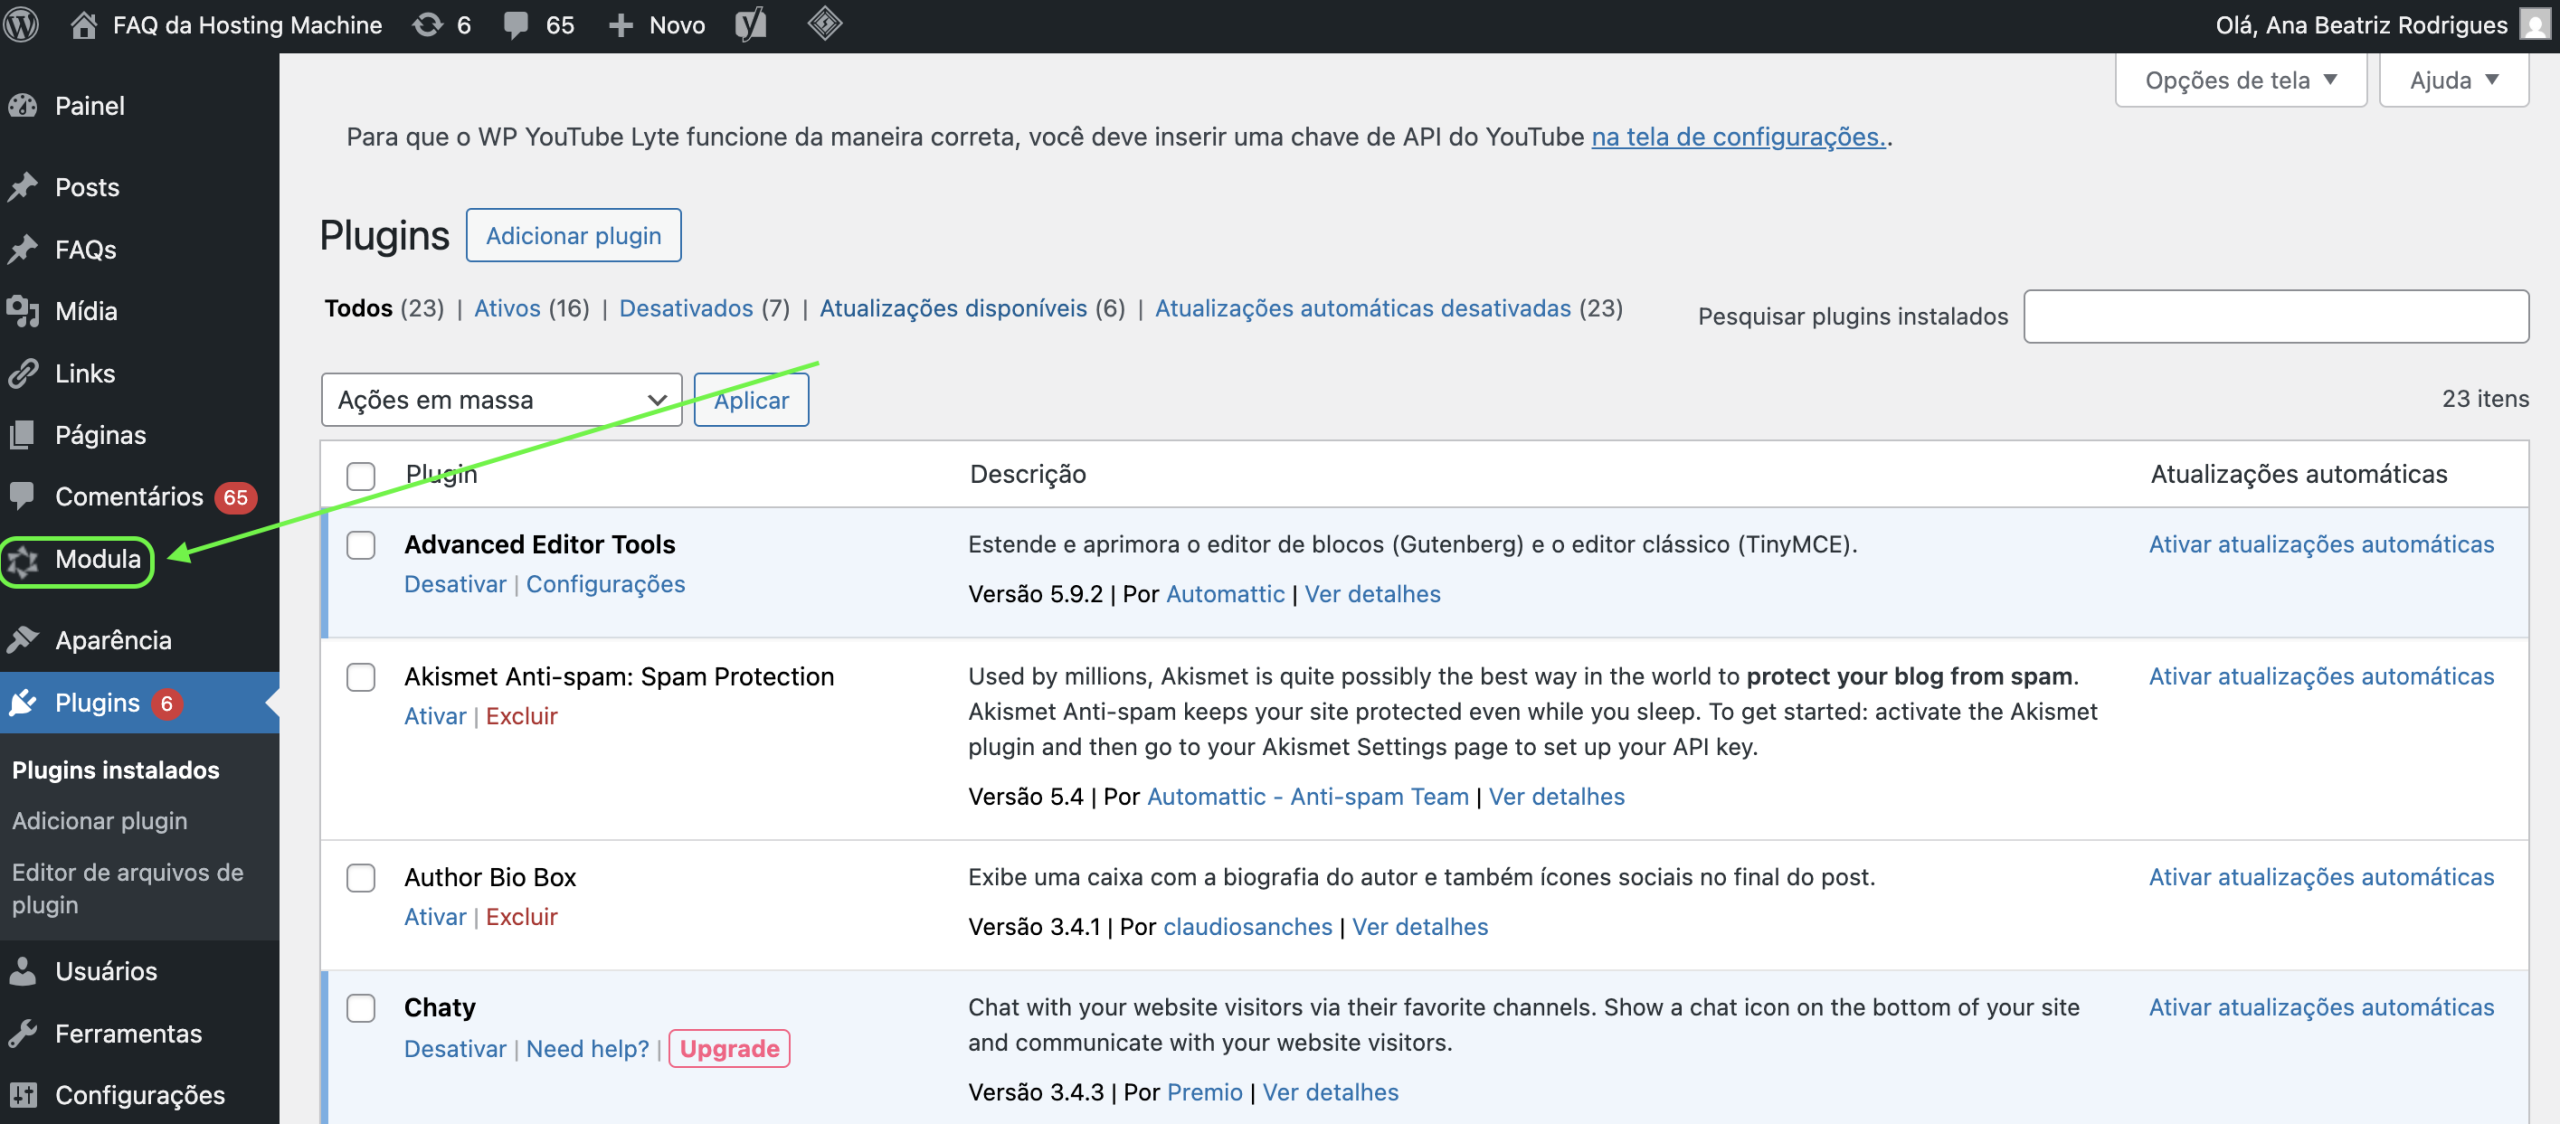Click the Comentários speech bubble icon
This screenshot has height=1124, width=2560.
pos(22,496)
